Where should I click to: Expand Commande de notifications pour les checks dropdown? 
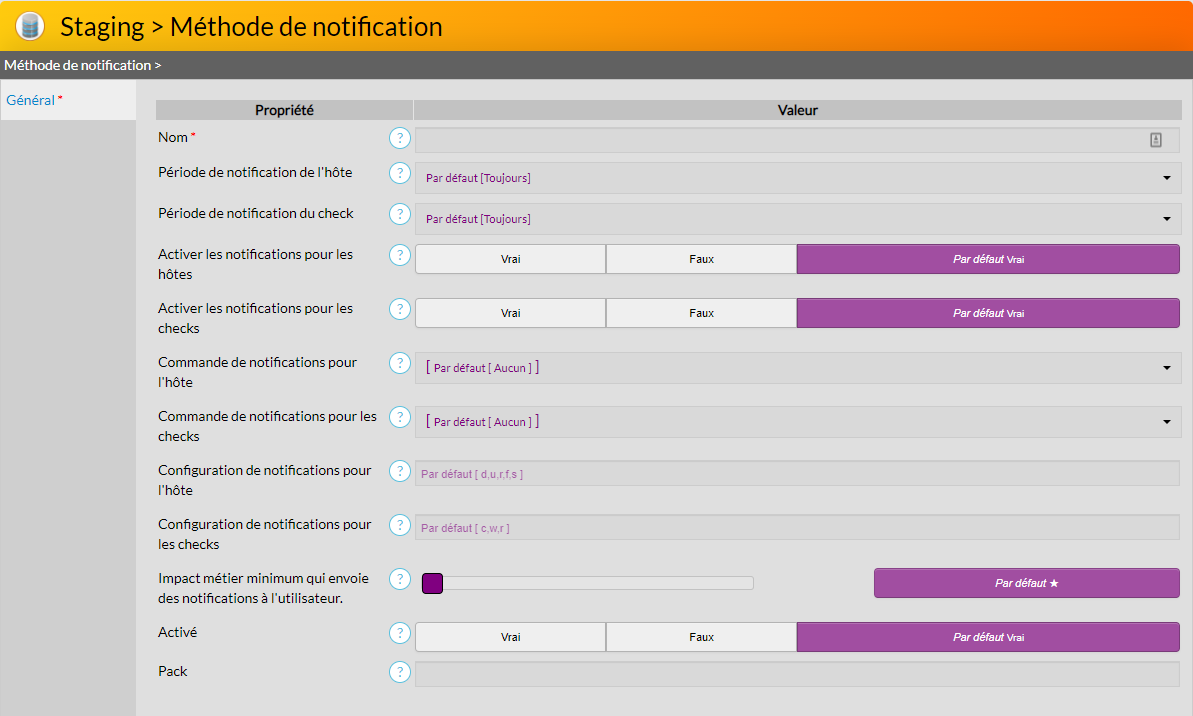coord(797,422)
